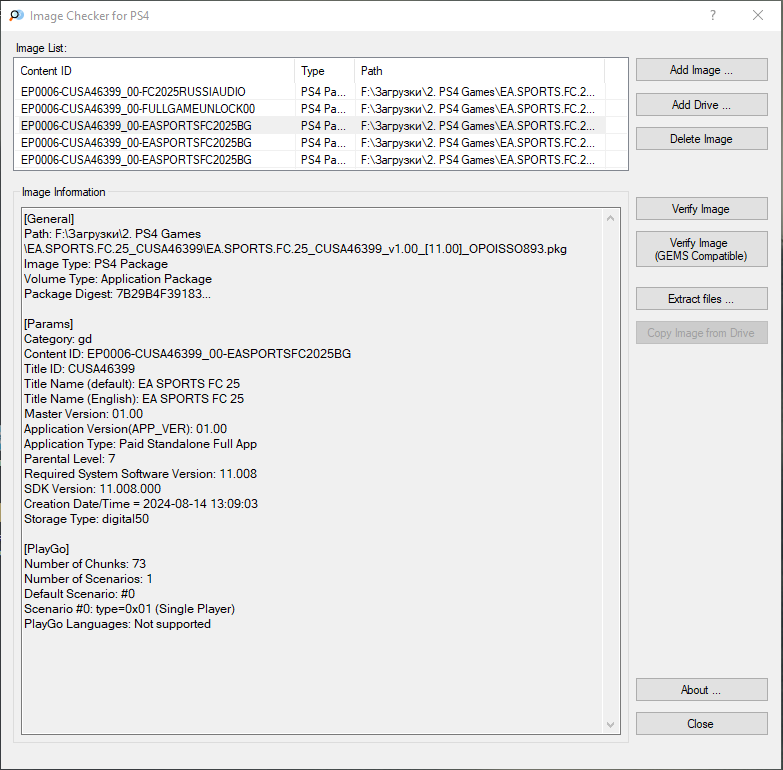
Task: Open the Extract files dialog
Action: pos(701,299)
